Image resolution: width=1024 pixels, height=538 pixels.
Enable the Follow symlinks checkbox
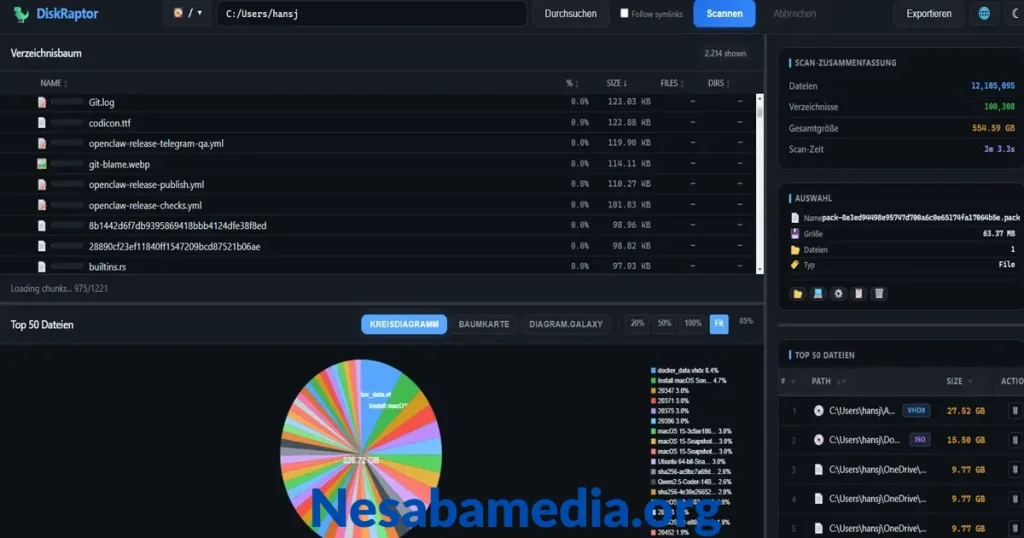coord(624,13)
